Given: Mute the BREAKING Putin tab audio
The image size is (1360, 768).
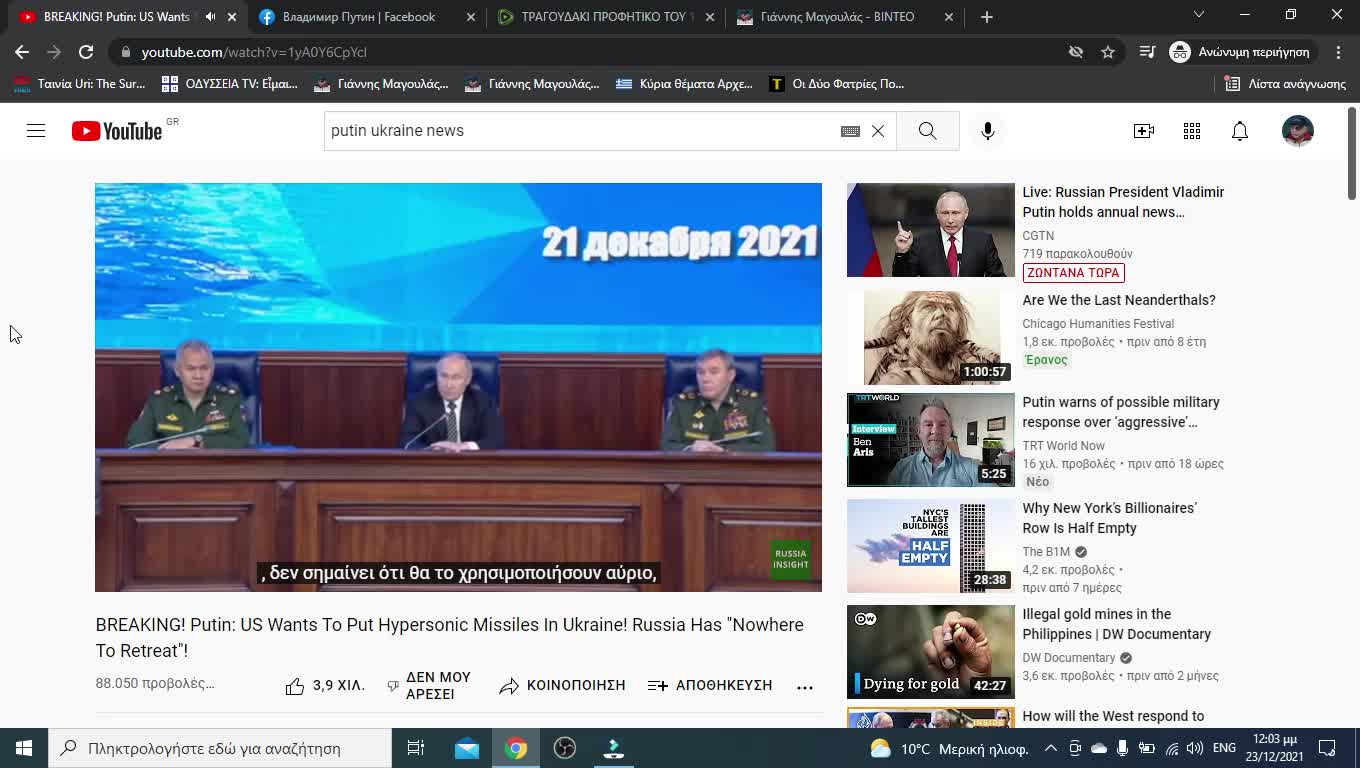Looking at the screenshot, I should click(x=210, y=17).
